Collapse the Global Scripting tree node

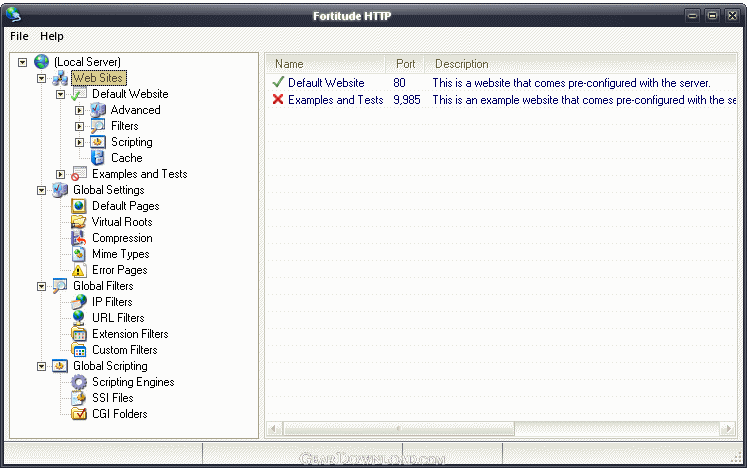pyautogui.click(x=41, y=366)
